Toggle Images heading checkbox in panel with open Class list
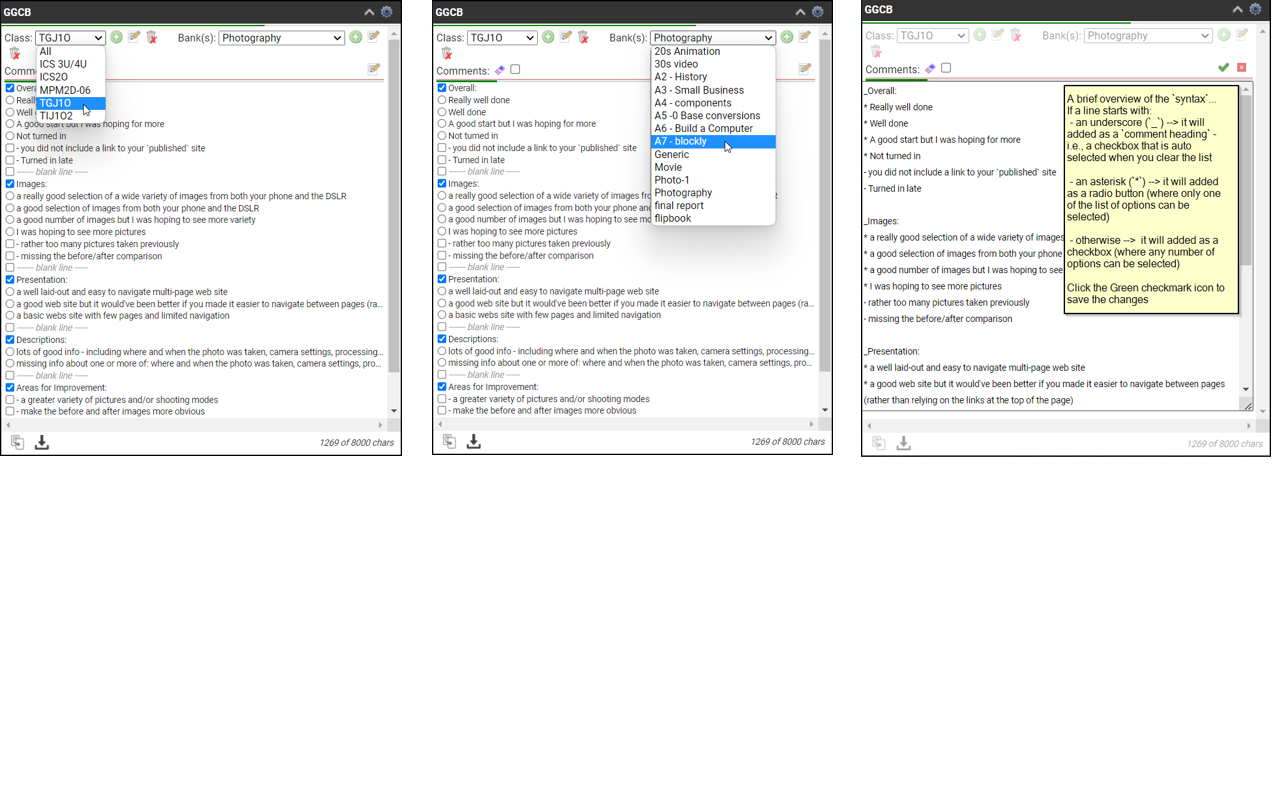 click(10, 184)
